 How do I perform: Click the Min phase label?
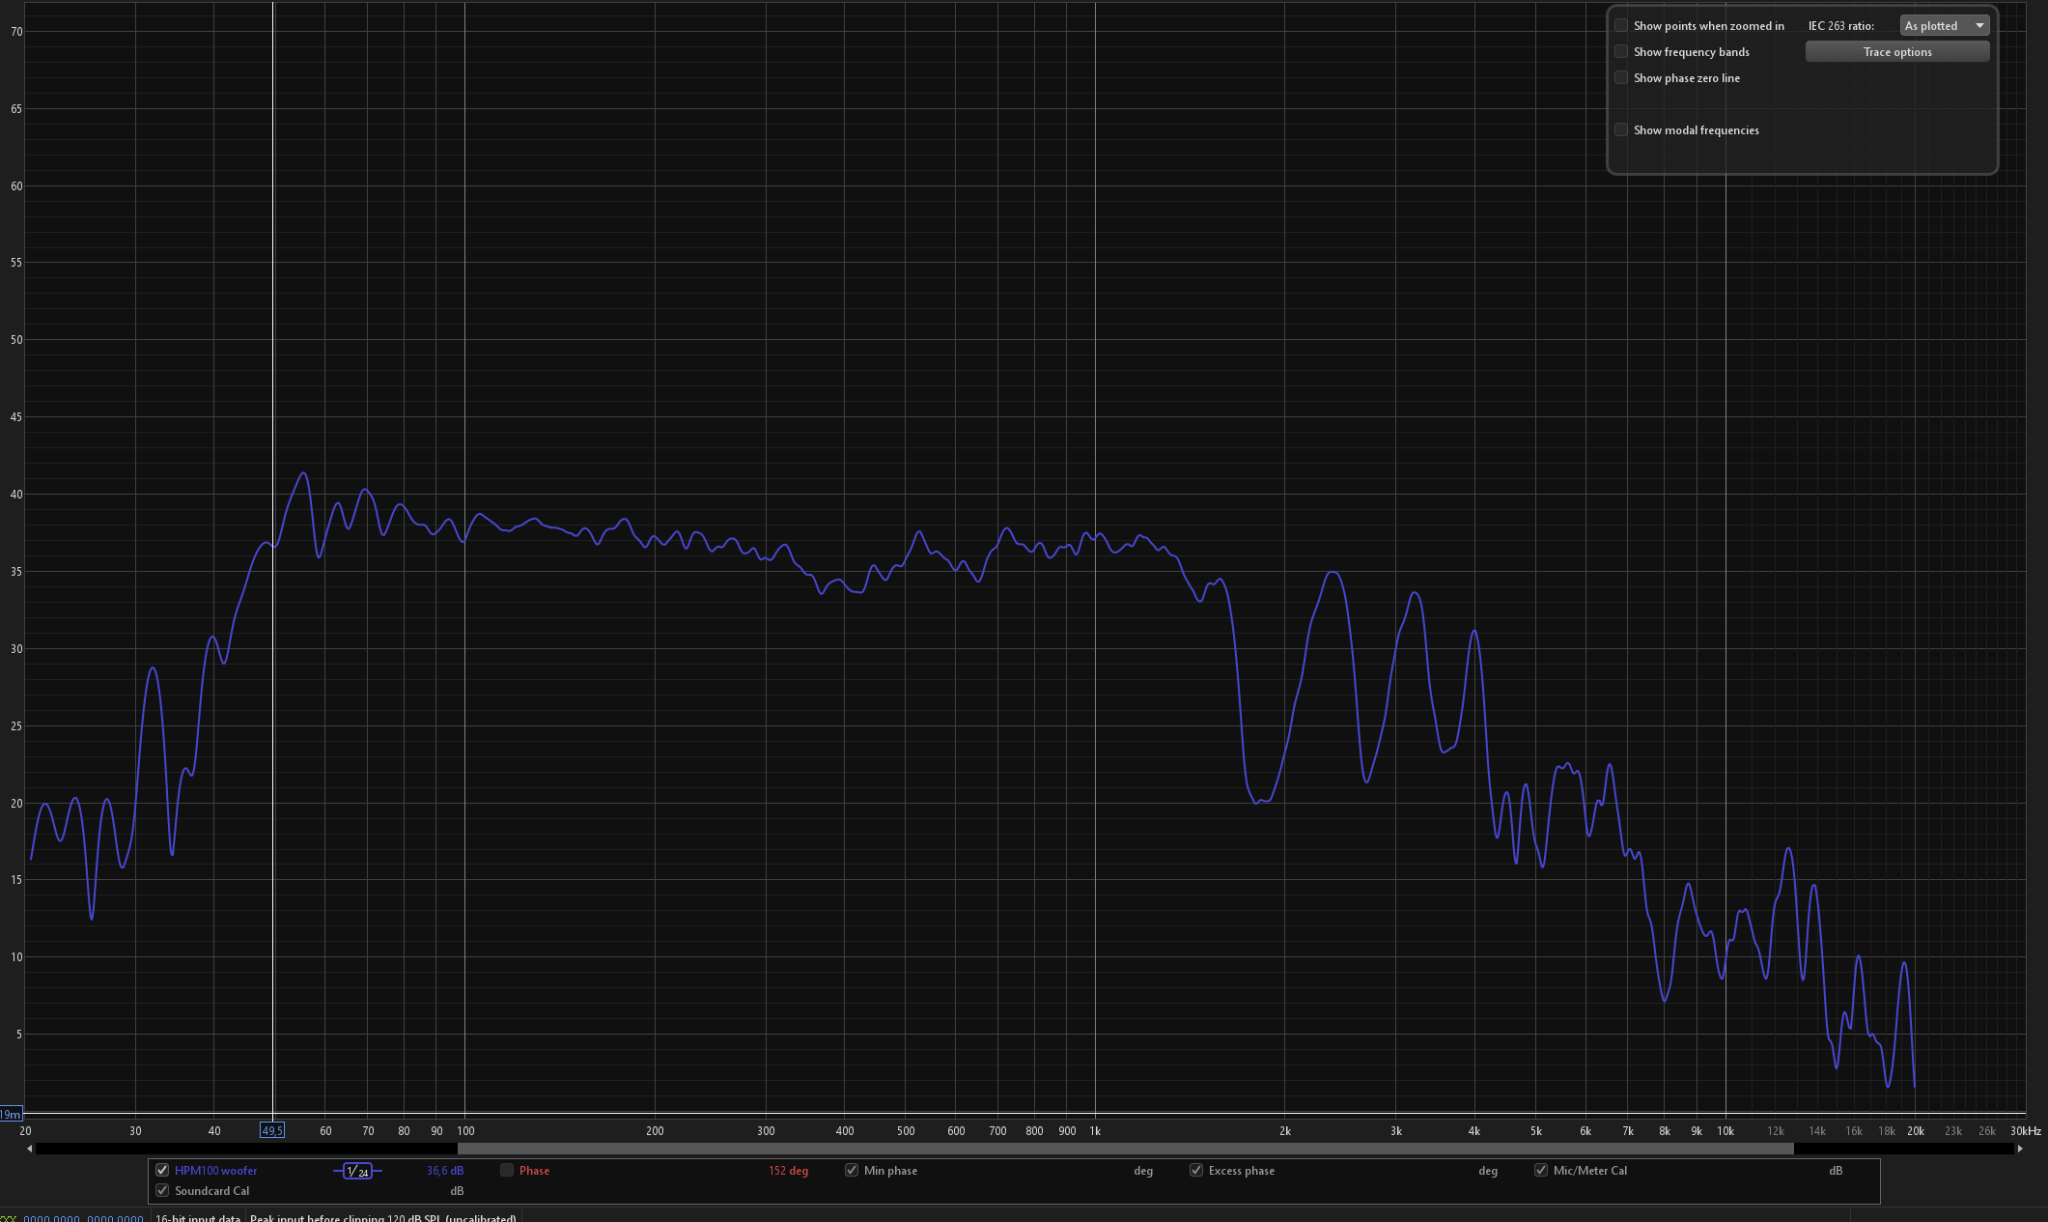(890, 1170)
